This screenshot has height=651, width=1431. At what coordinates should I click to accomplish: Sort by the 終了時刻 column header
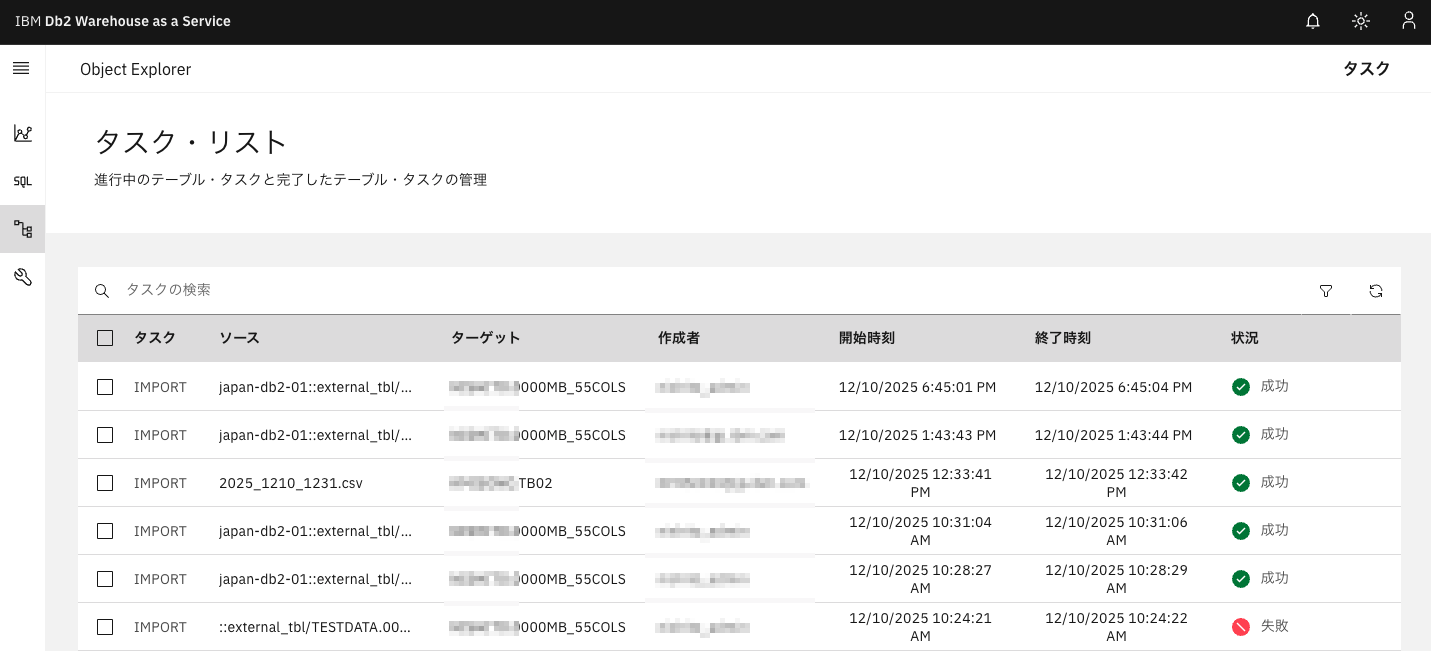pyautogui.click(x=1062, y=338)
